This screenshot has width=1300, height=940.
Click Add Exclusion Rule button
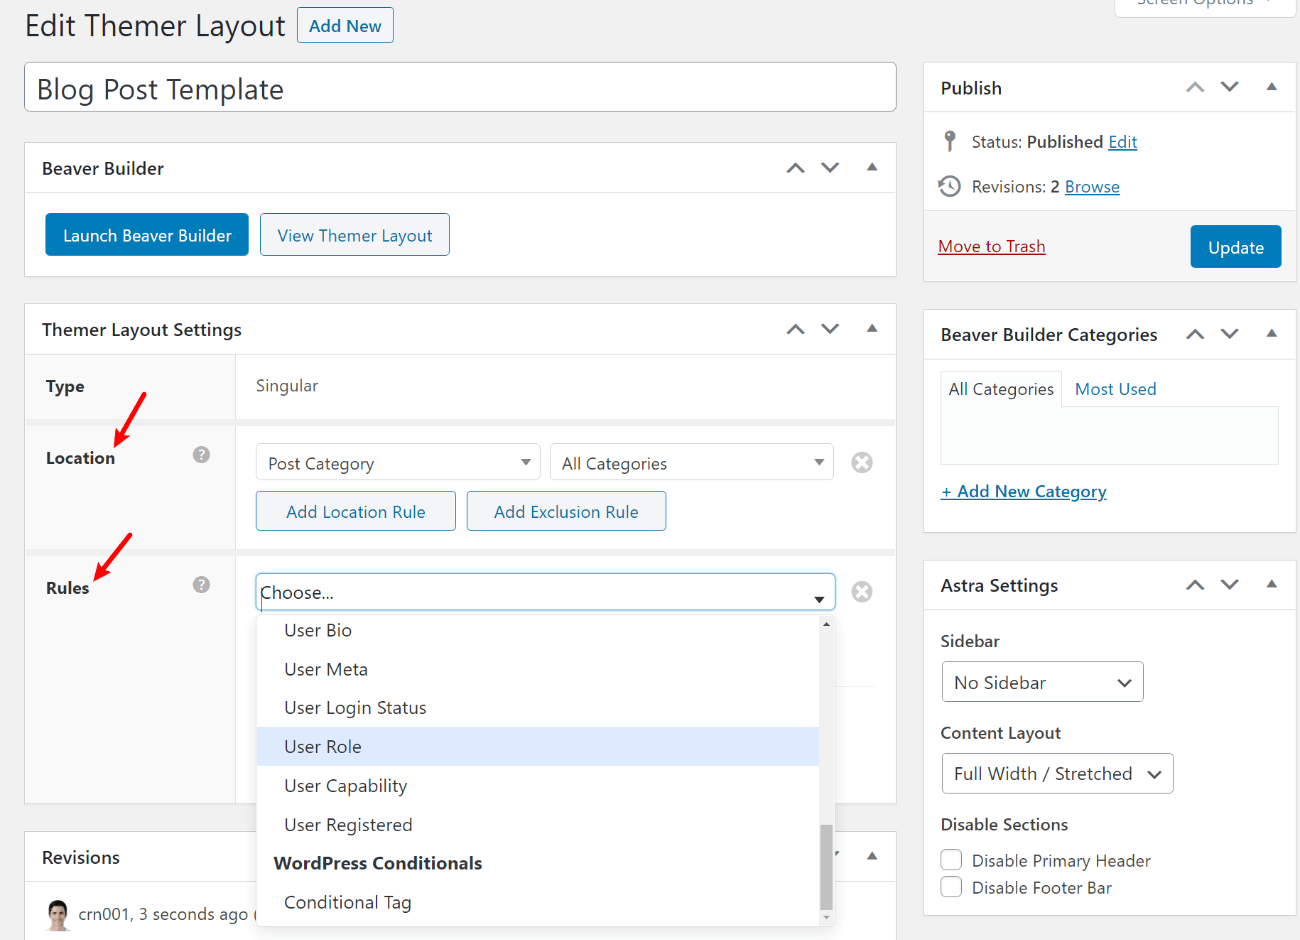[x=566, y=511]
